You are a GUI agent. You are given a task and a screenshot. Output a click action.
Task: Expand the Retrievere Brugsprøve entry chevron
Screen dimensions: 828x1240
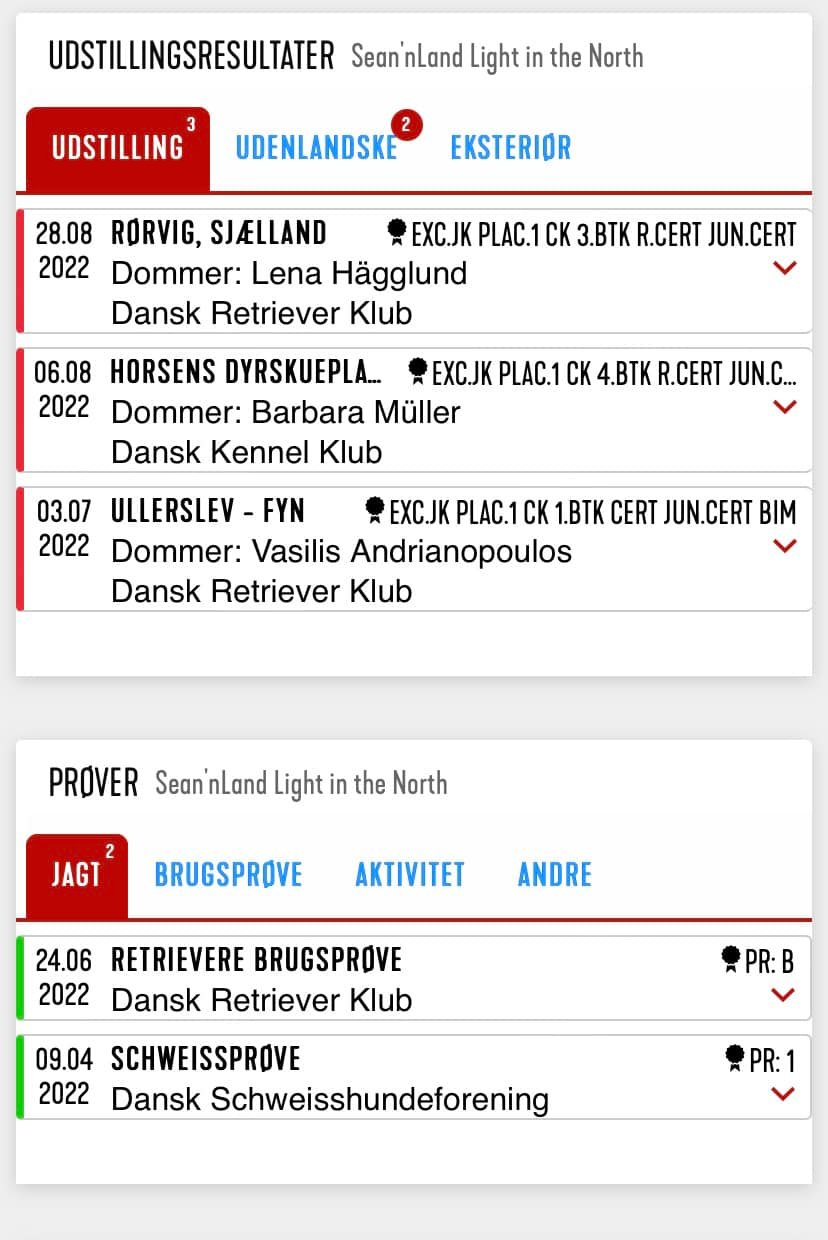pos(783,995)
